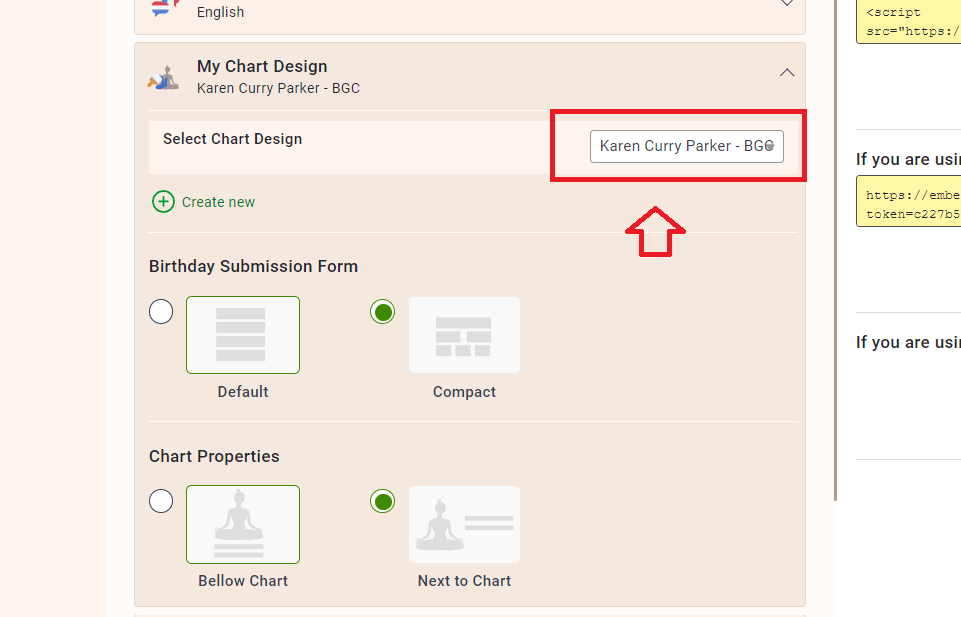Open the Select Chart Design dropdown
Viewport: 961px width, 617px height.
[x=686, y=146]
